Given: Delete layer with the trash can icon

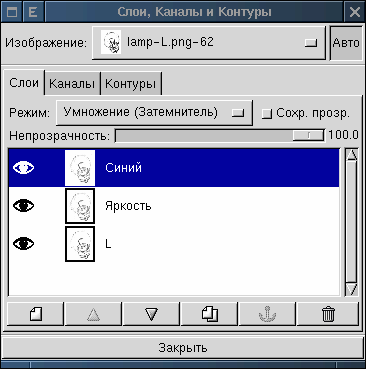Looking at the screenshot, I should pos(328,314).
